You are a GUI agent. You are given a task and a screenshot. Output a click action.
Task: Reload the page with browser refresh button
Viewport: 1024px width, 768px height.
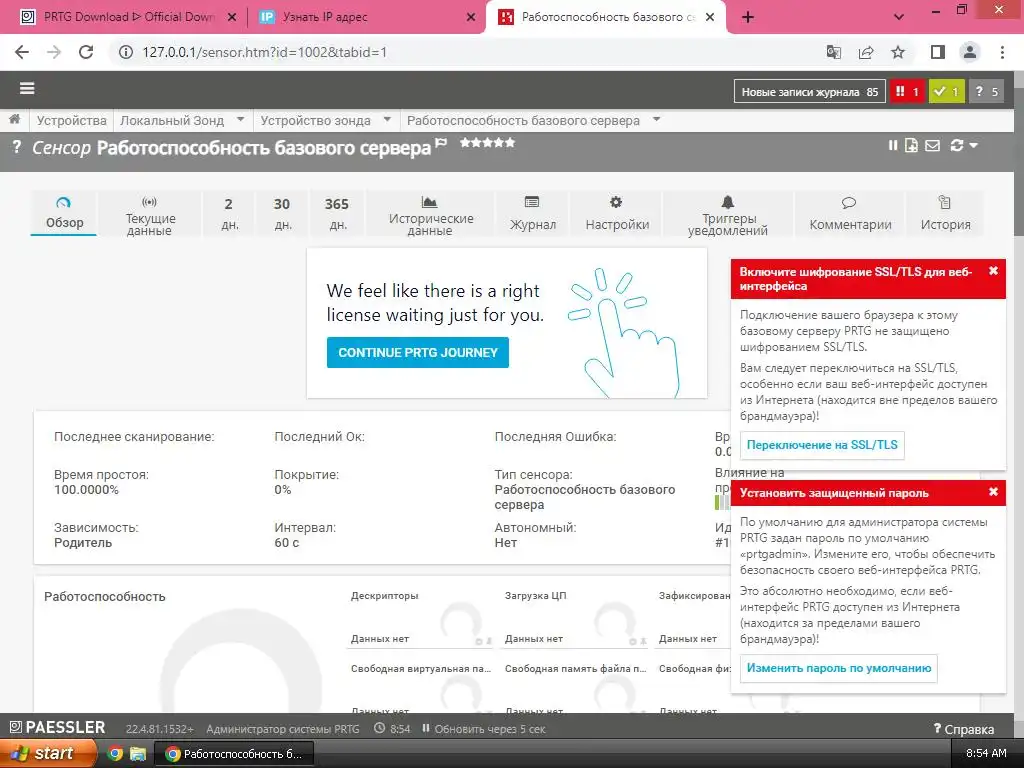86,52
